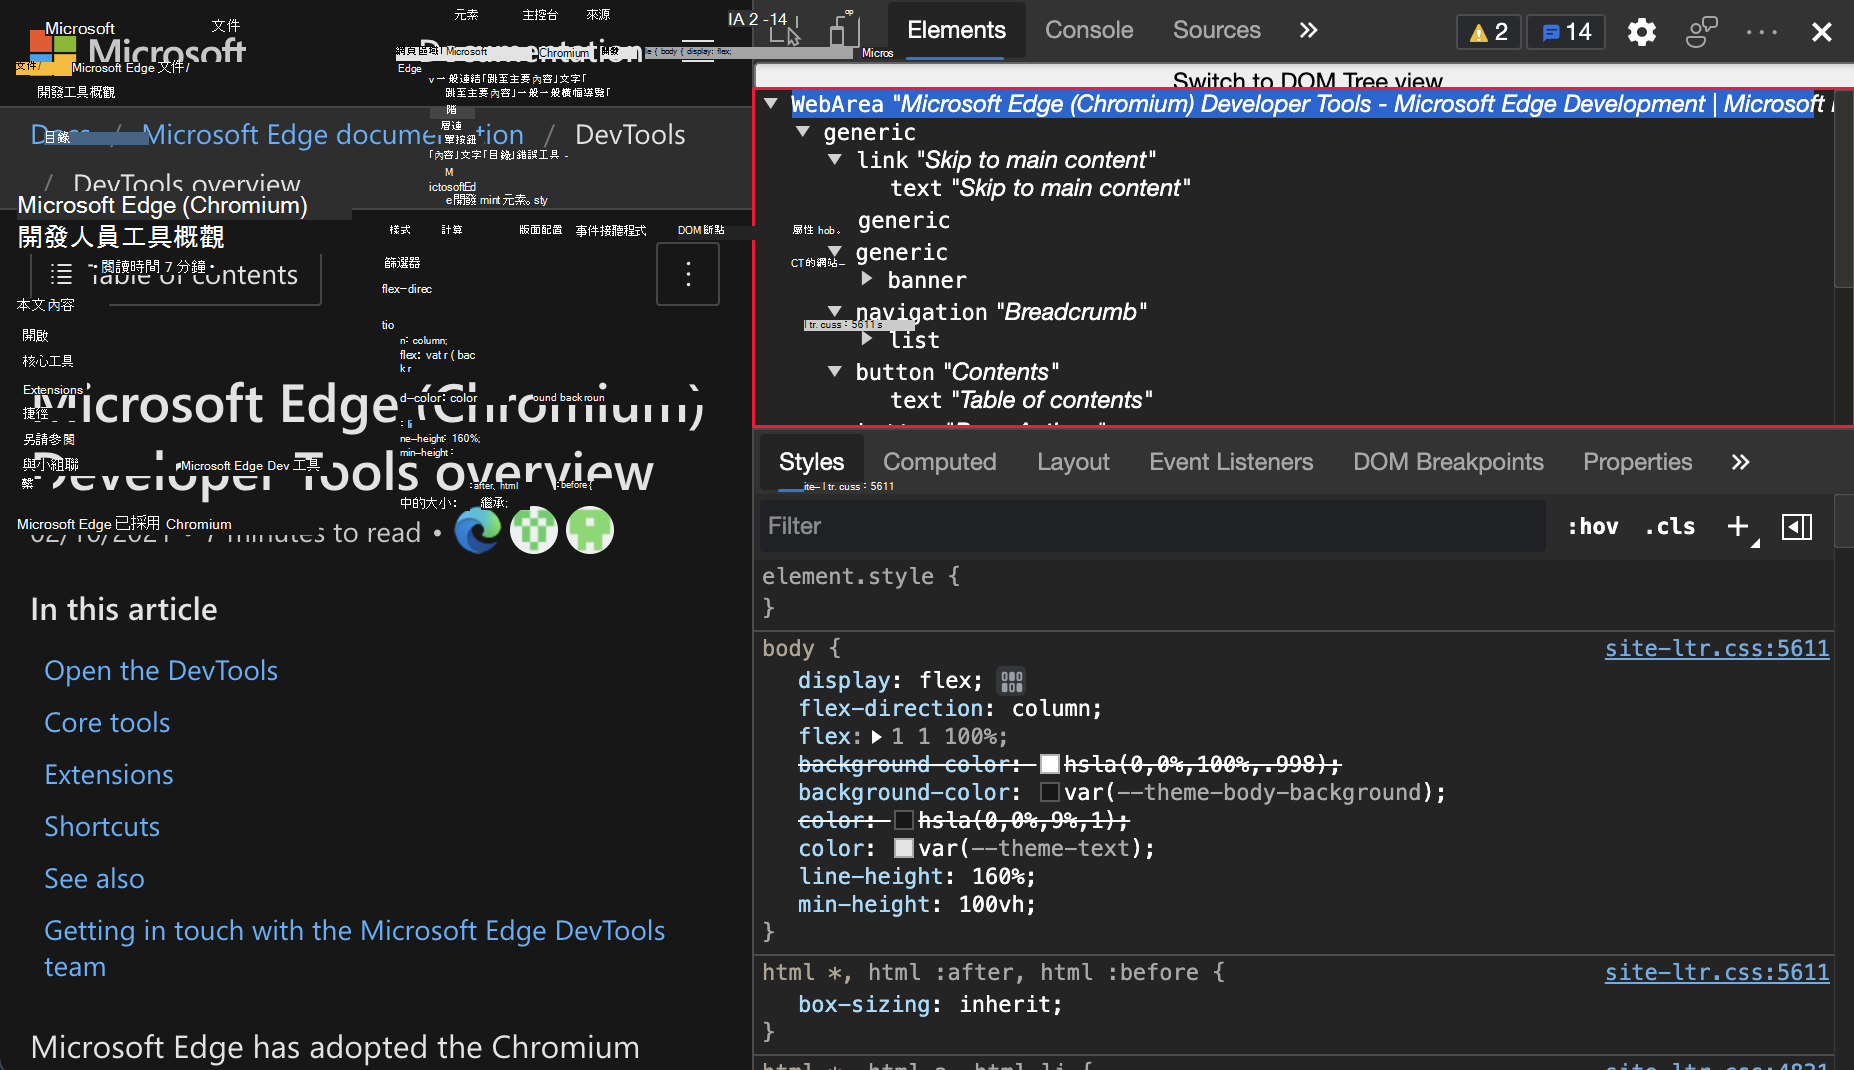The width and height of the screenshot is (1854, 1070).
Task: Open the flexbox editor icon beside display
Action: (x=1012, y=681)
